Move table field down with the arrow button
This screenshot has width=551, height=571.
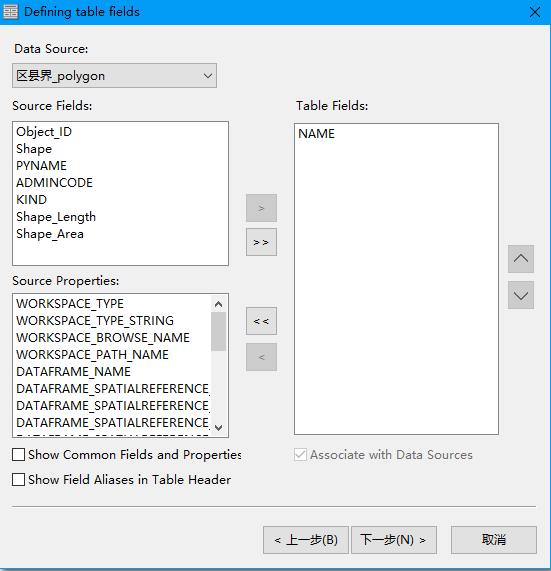tap(521, 295)
